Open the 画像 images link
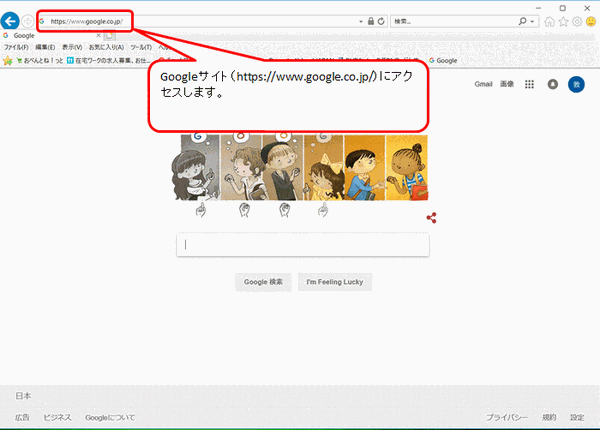600x430 pixels. click(507, 84)
